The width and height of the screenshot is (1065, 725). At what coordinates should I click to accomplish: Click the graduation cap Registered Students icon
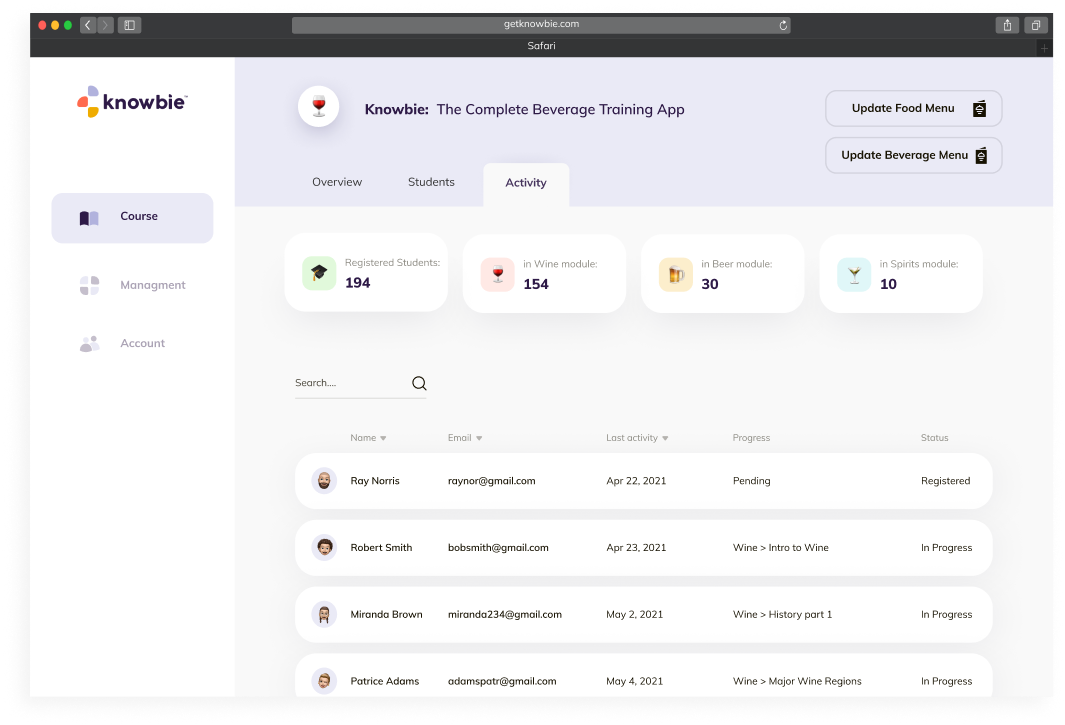tap(319, 274)
